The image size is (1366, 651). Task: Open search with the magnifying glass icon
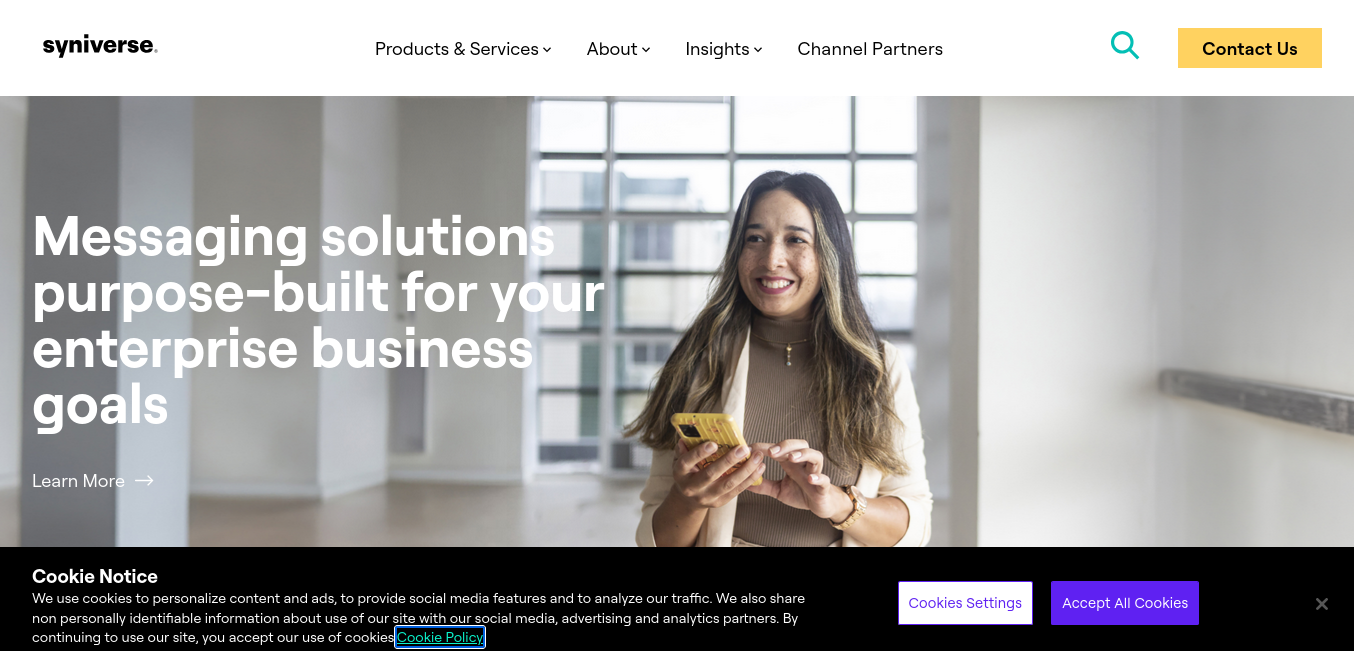(1125, 45)
